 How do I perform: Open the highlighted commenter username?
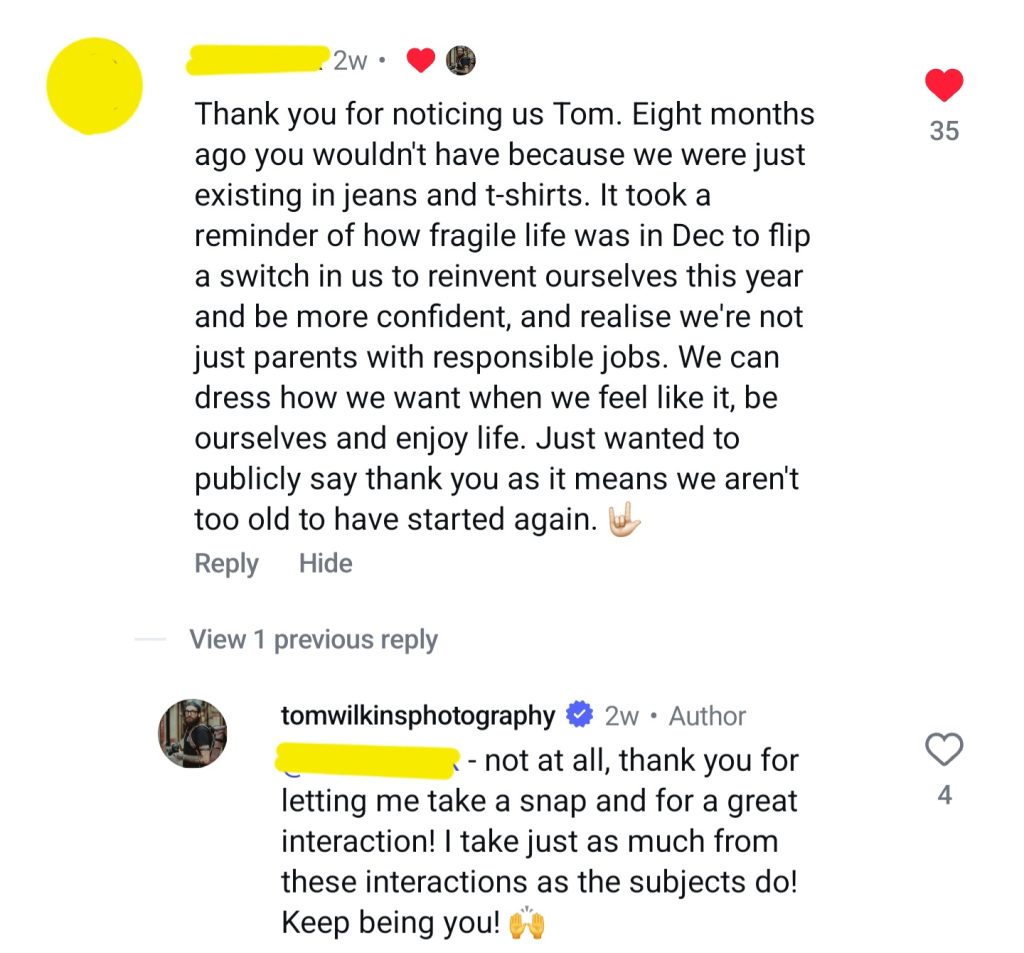tap(258, 59)
